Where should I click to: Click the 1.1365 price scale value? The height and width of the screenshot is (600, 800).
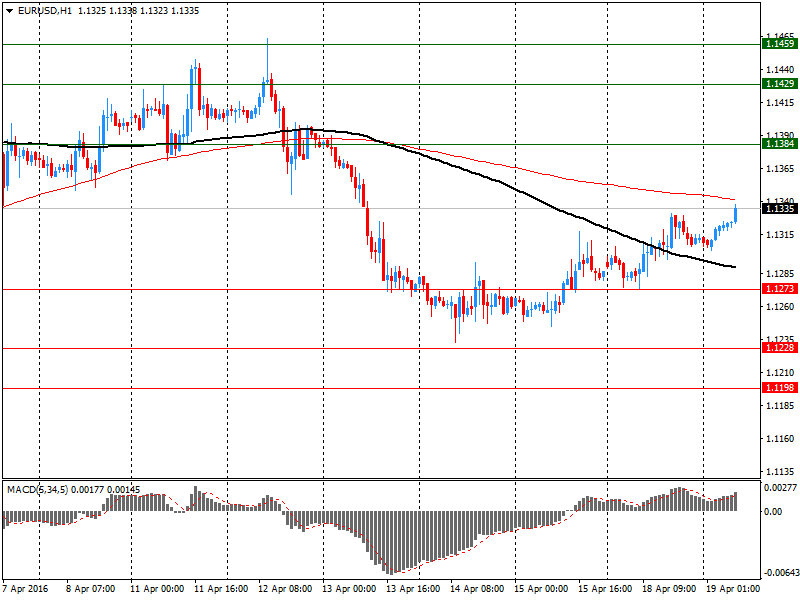[780, 168]
